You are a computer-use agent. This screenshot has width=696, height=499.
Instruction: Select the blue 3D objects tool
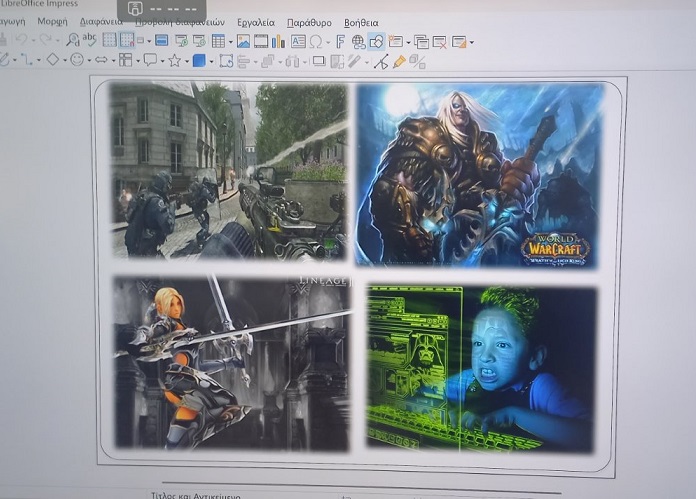pos(199,60)
